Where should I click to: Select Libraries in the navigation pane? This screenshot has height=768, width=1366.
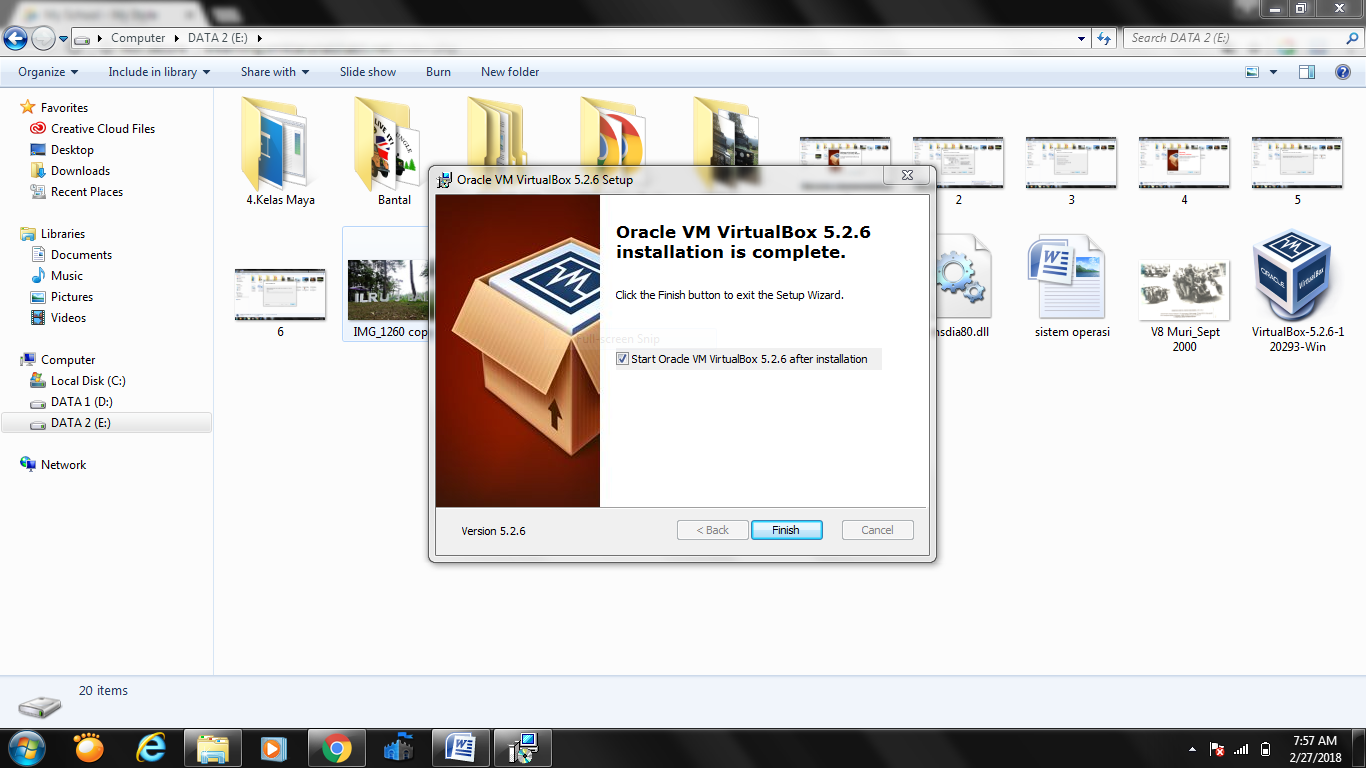pyautogui.click(x=63, y=234)
